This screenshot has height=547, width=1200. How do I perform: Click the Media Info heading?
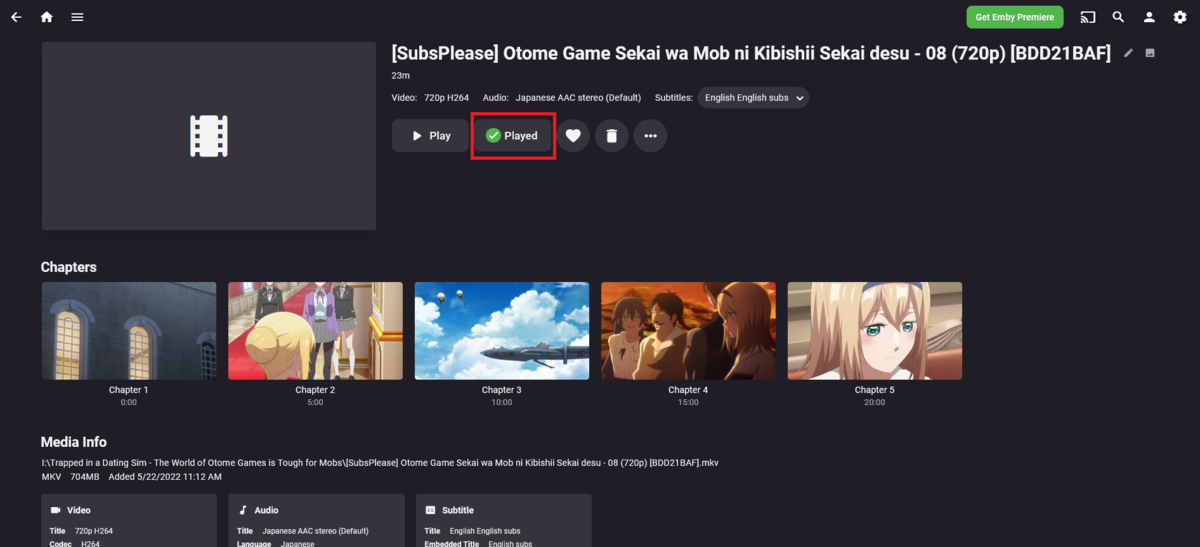tap(74, 442)
